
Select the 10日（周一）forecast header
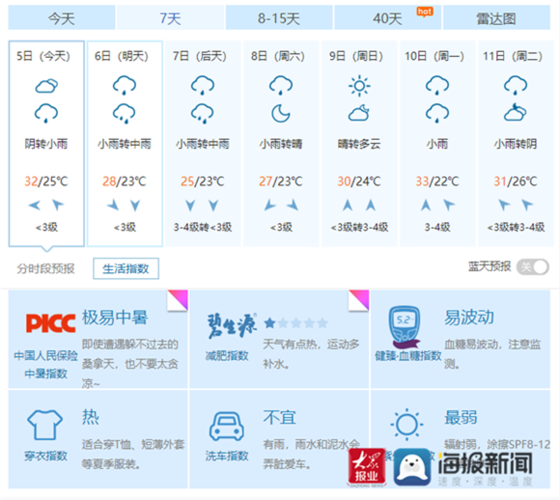[434, 56]
